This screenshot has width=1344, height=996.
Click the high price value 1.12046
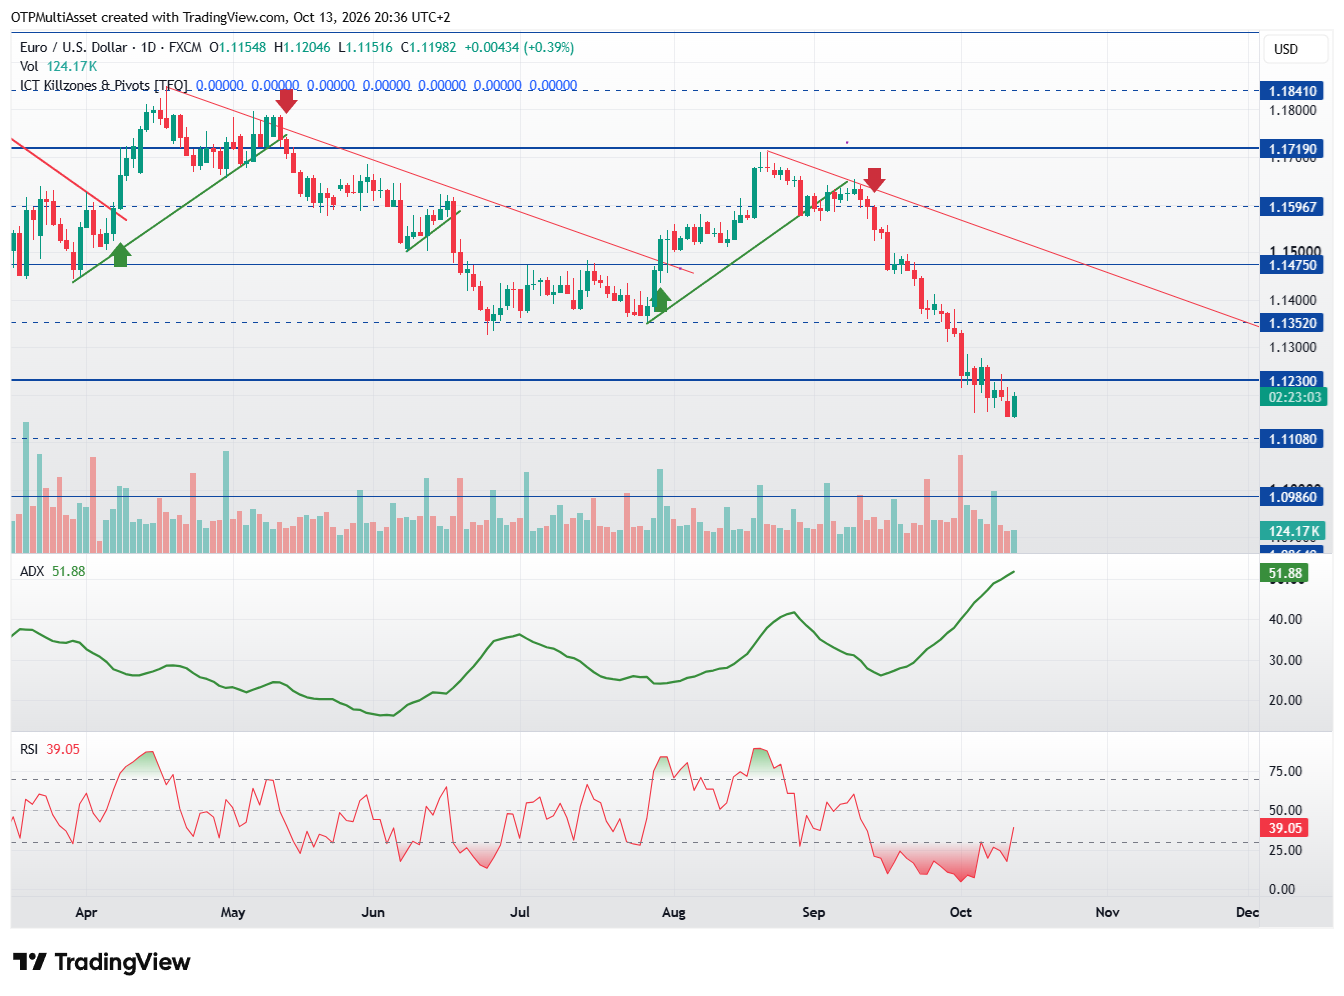point(307,47)
